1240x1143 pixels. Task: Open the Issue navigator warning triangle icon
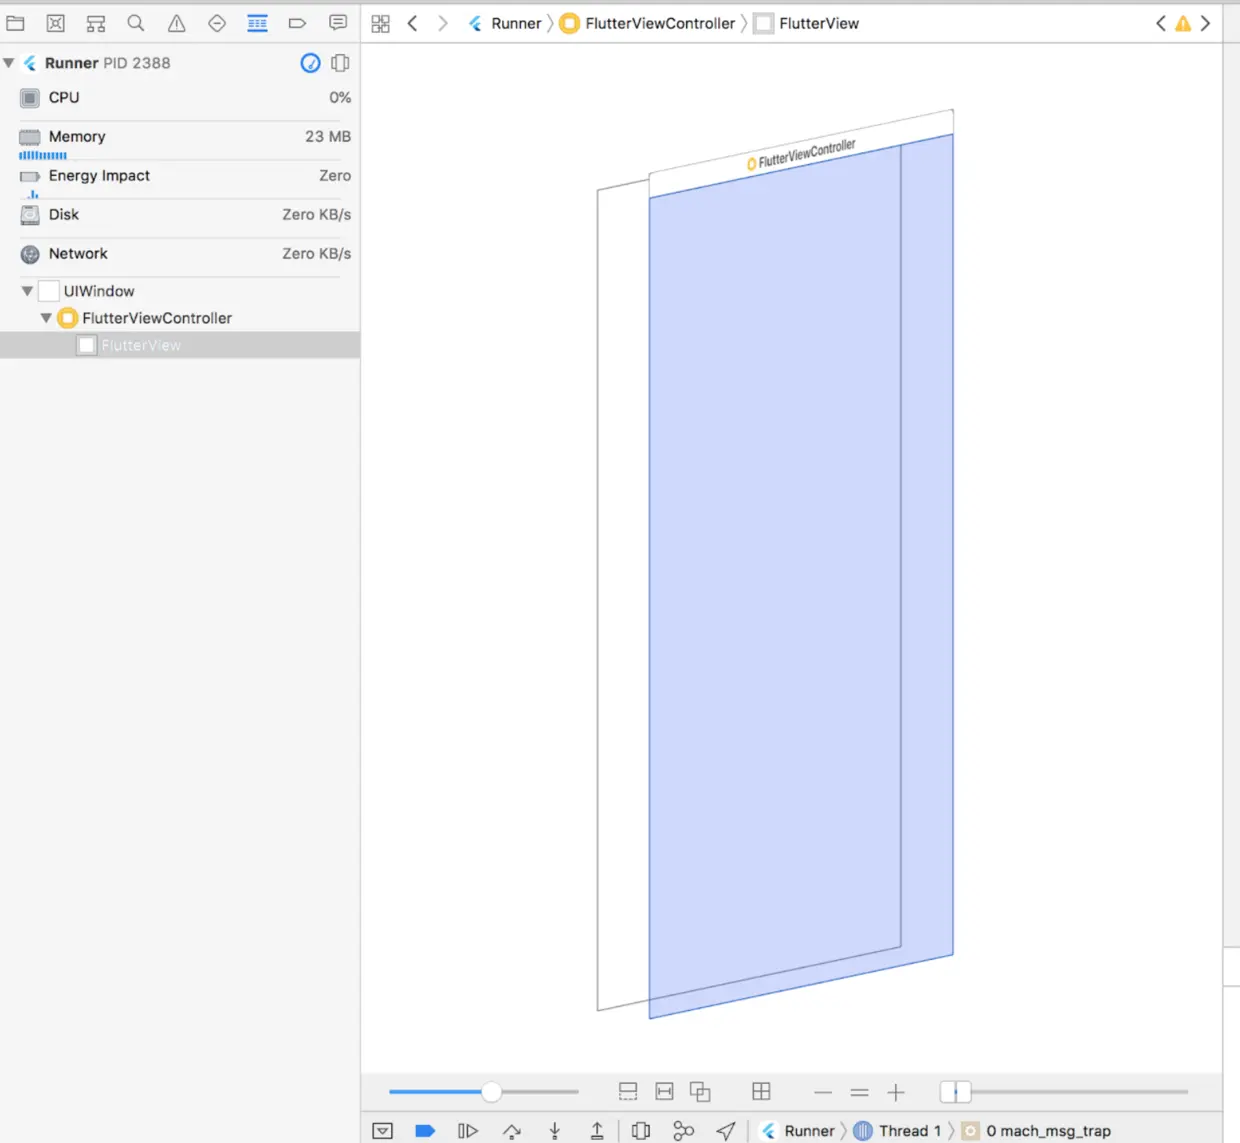[x=177, y=23]
